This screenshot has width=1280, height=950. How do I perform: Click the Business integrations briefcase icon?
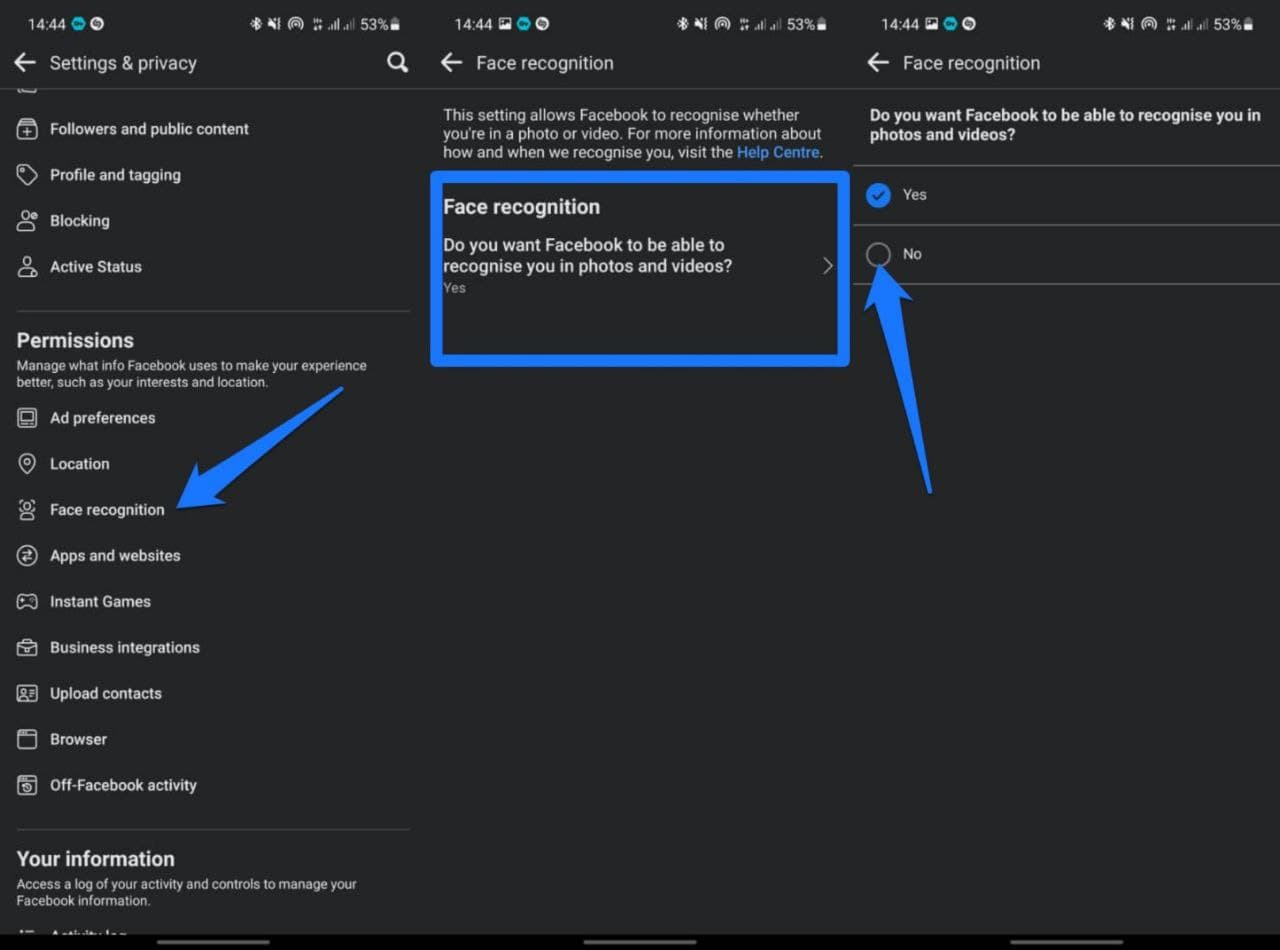click(x=27, y=648)
